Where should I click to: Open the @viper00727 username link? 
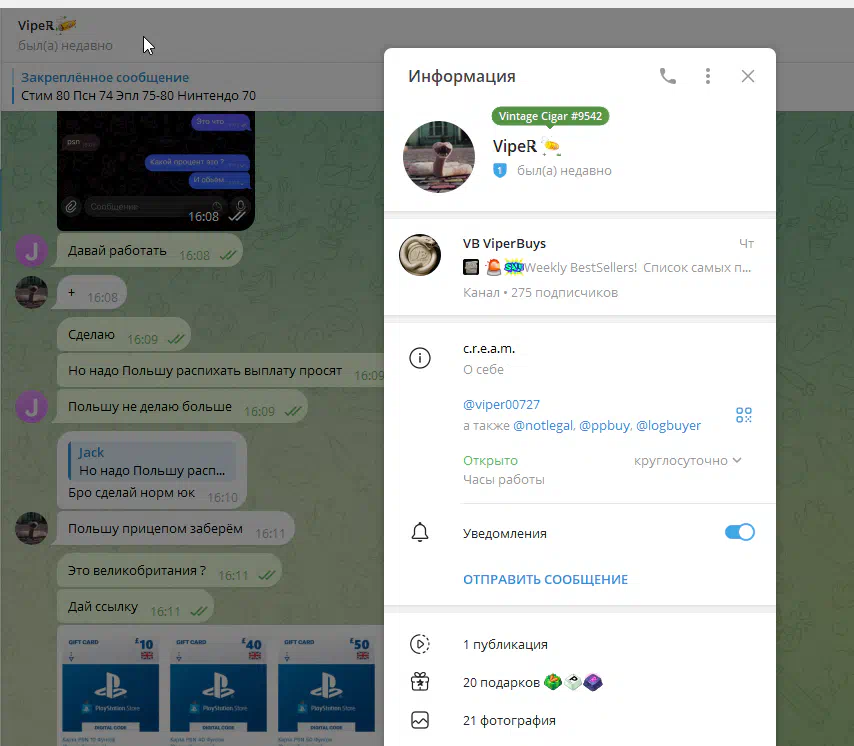coord(501,404)
